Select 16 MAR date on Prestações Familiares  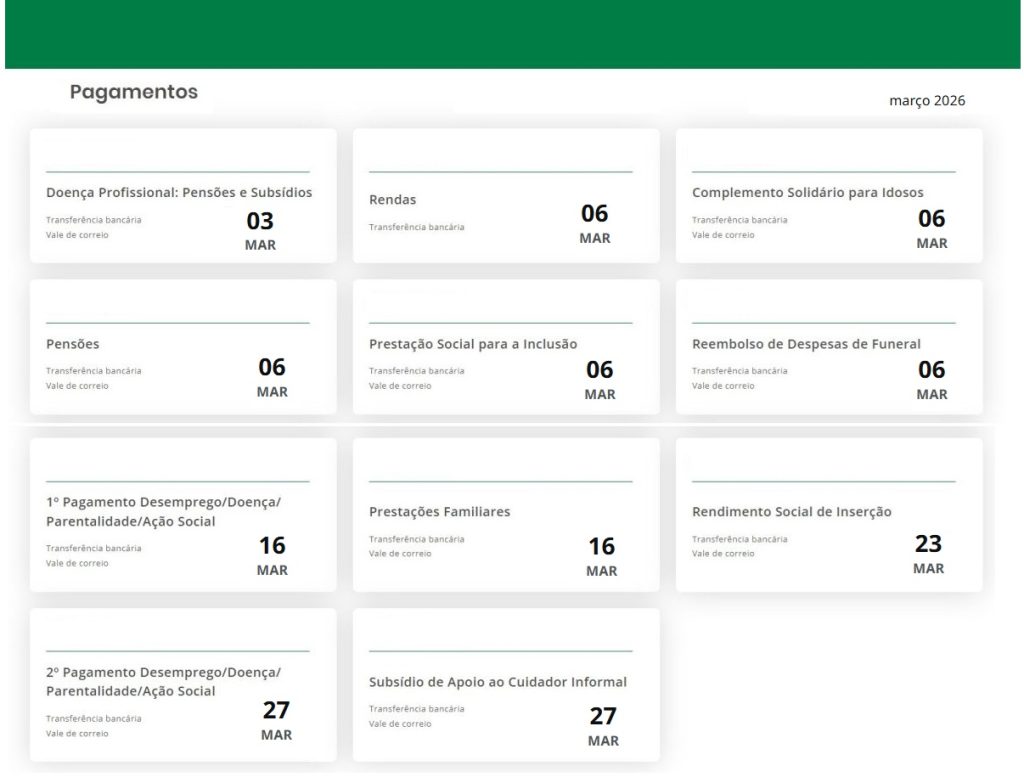[601, 556]
